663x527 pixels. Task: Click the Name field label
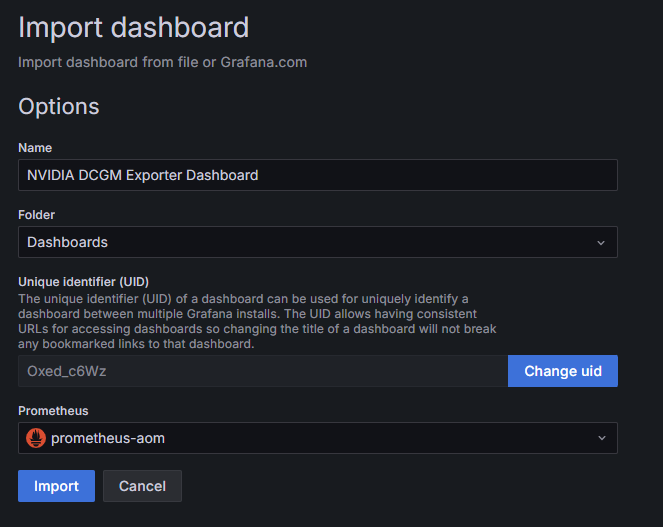tap(35, 148)
